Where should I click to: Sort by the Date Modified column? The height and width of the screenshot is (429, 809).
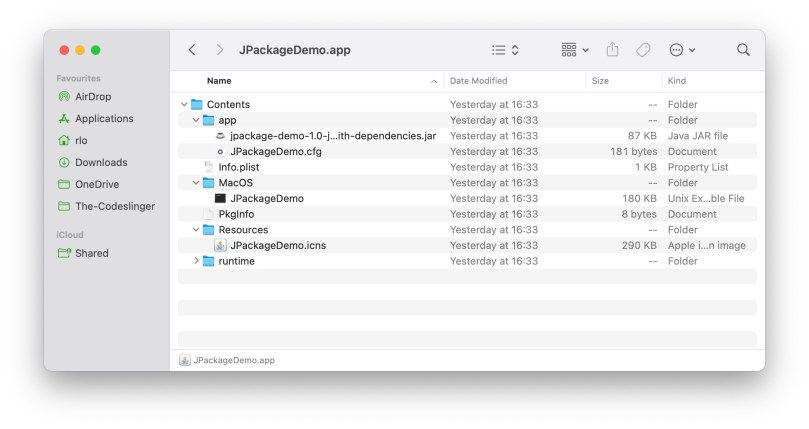tap(479, 81)
